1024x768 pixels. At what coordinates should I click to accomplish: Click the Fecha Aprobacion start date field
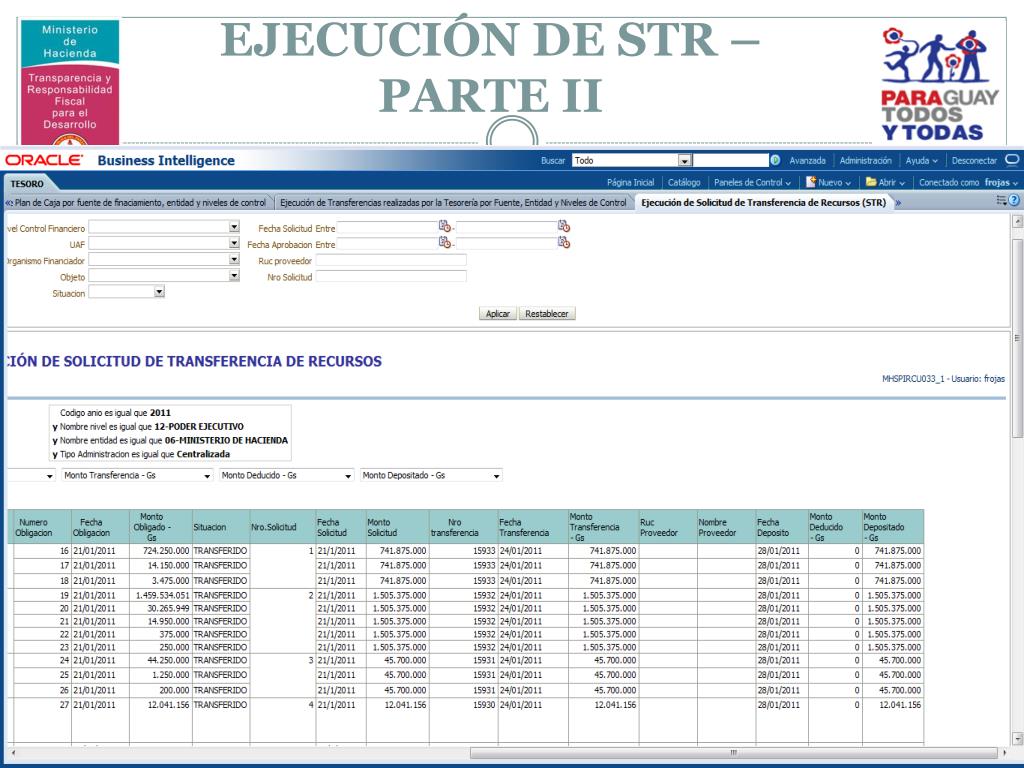click(387, 244)
